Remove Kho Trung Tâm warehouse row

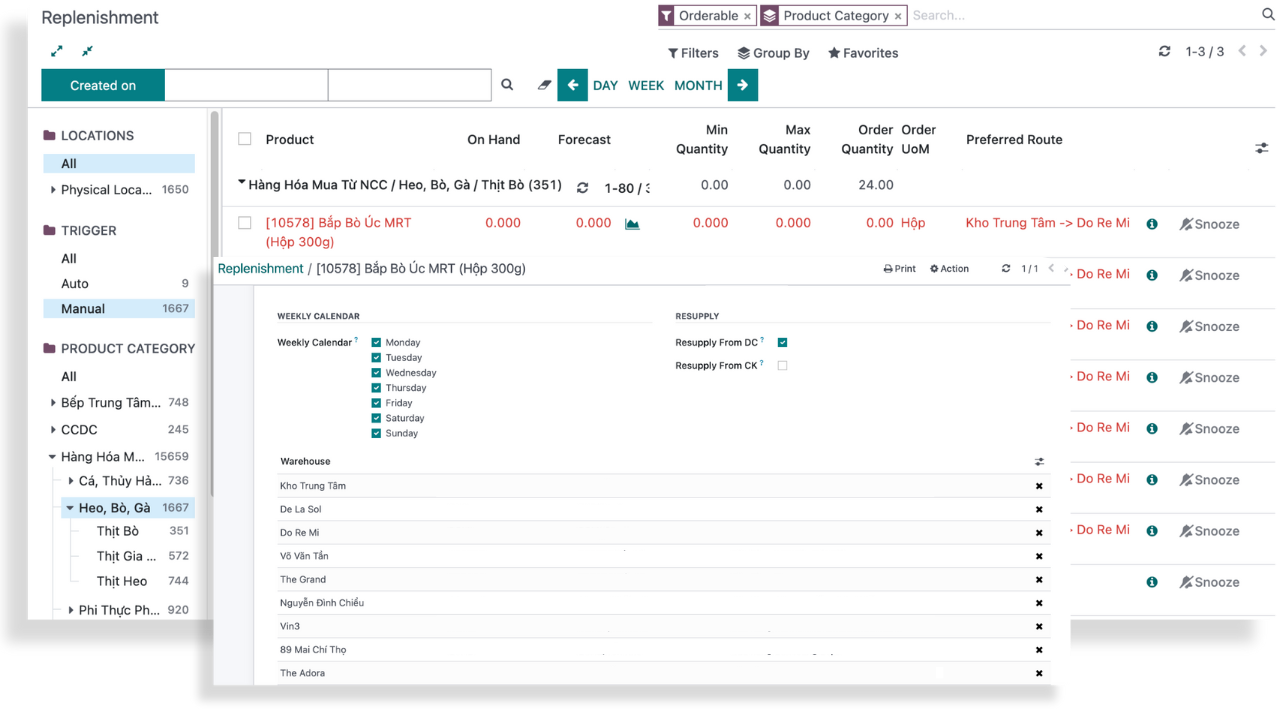coord(1039,486)
